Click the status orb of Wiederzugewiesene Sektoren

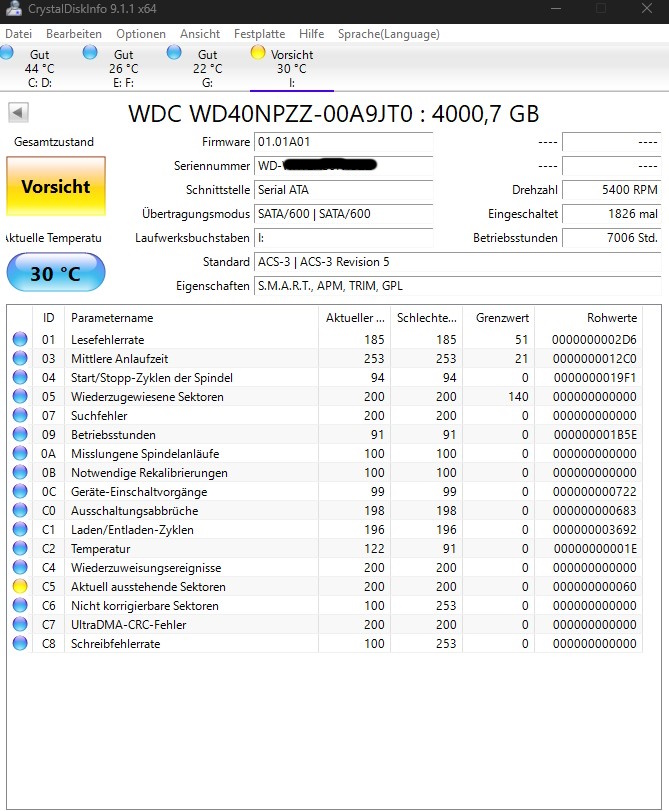point(20,396)
